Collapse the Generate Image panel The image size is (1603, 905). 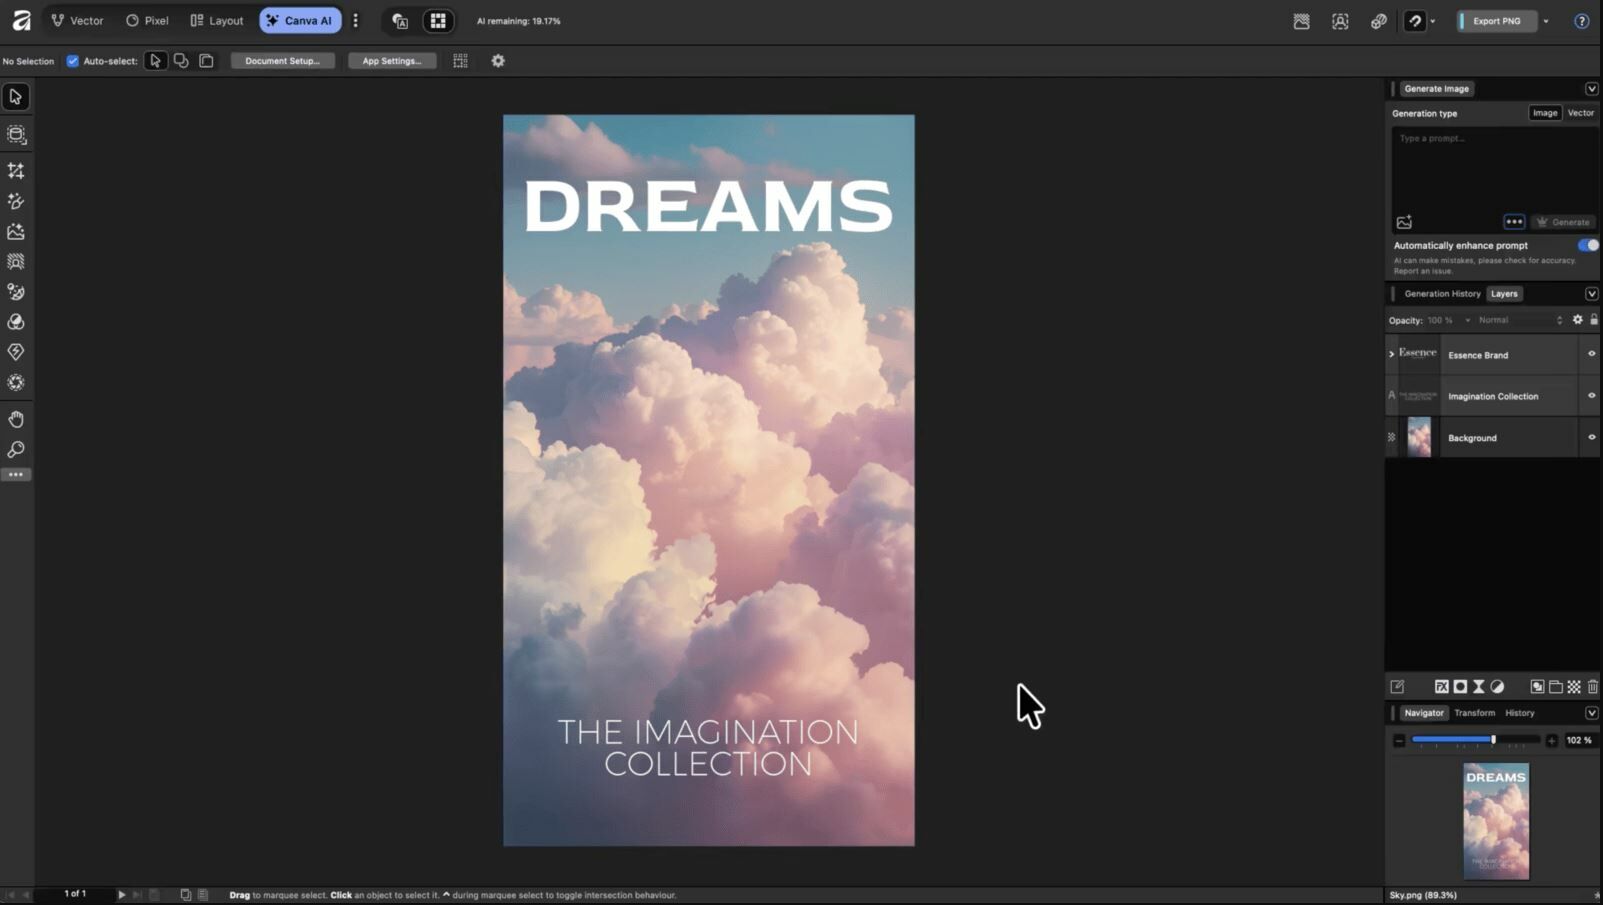point(1592,88)
